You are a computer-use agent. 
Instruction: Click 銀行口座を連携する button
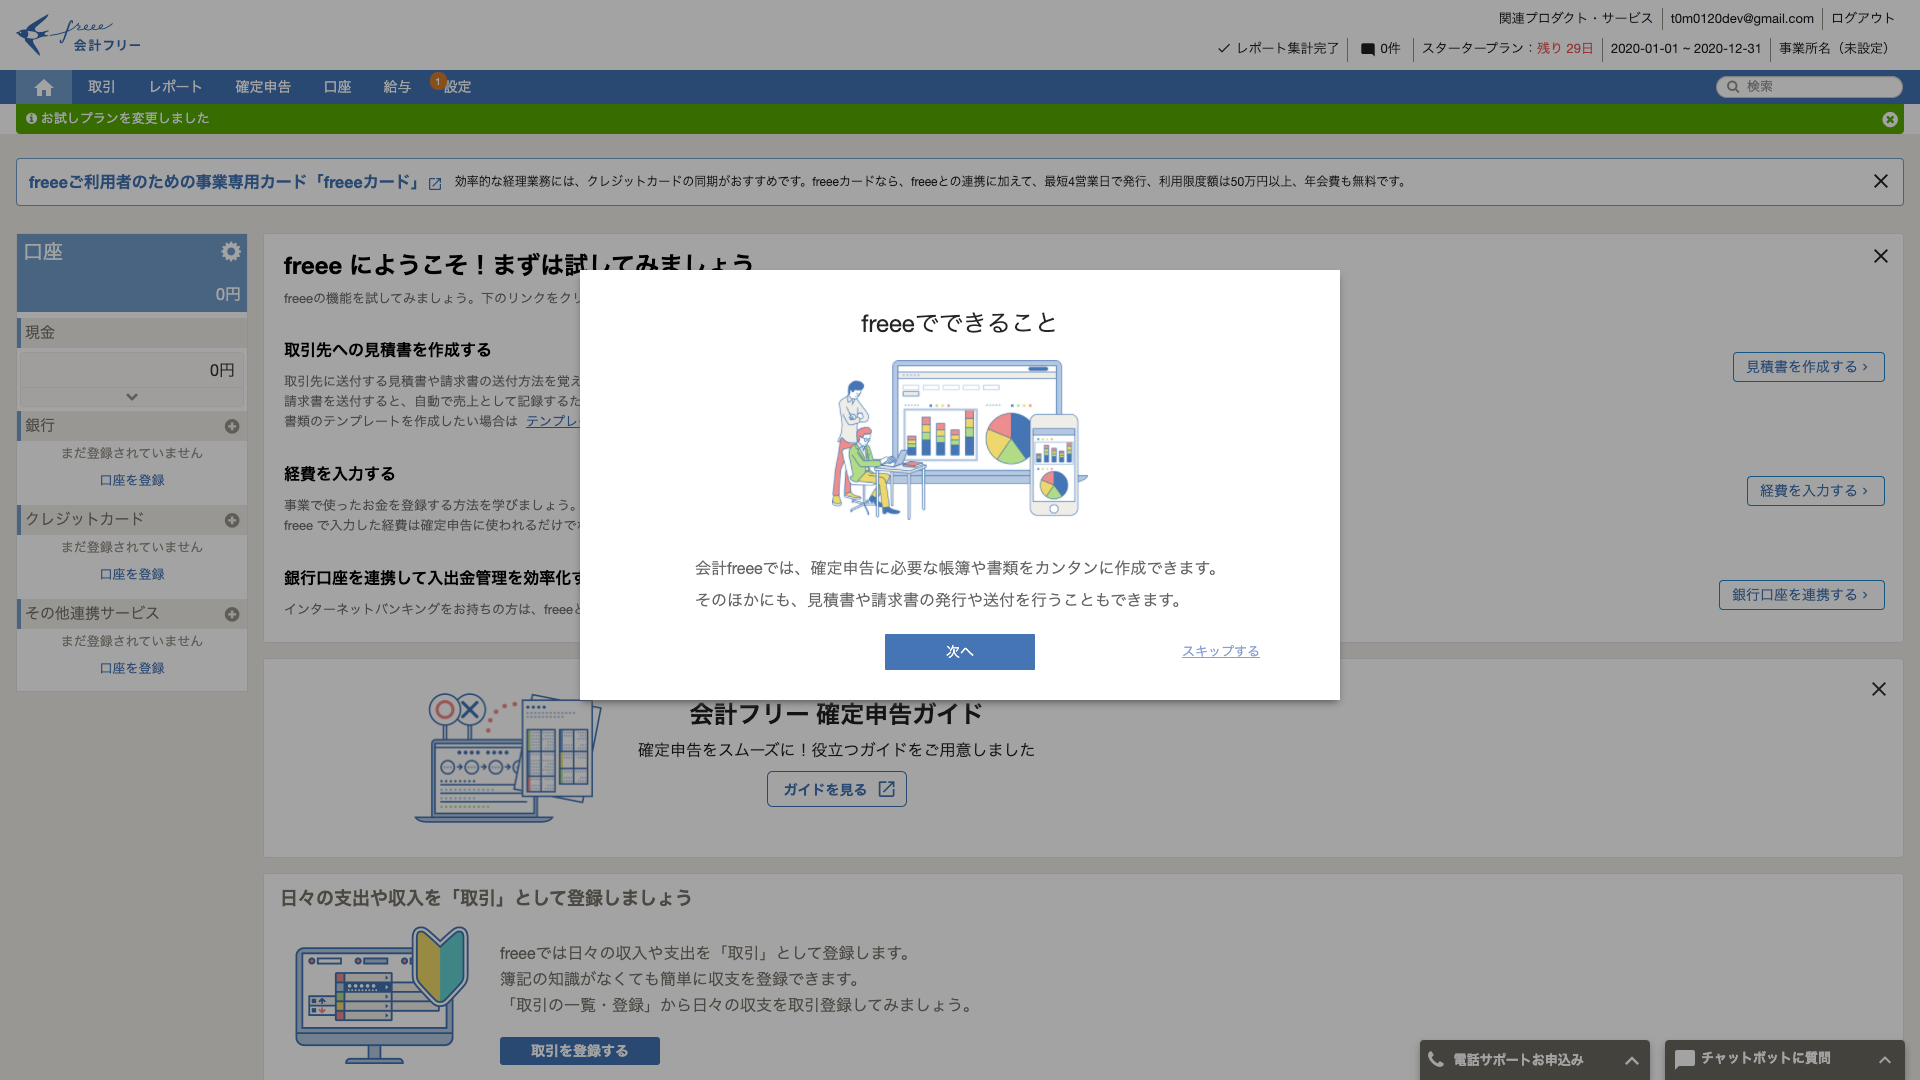(x=1801, y=595)
